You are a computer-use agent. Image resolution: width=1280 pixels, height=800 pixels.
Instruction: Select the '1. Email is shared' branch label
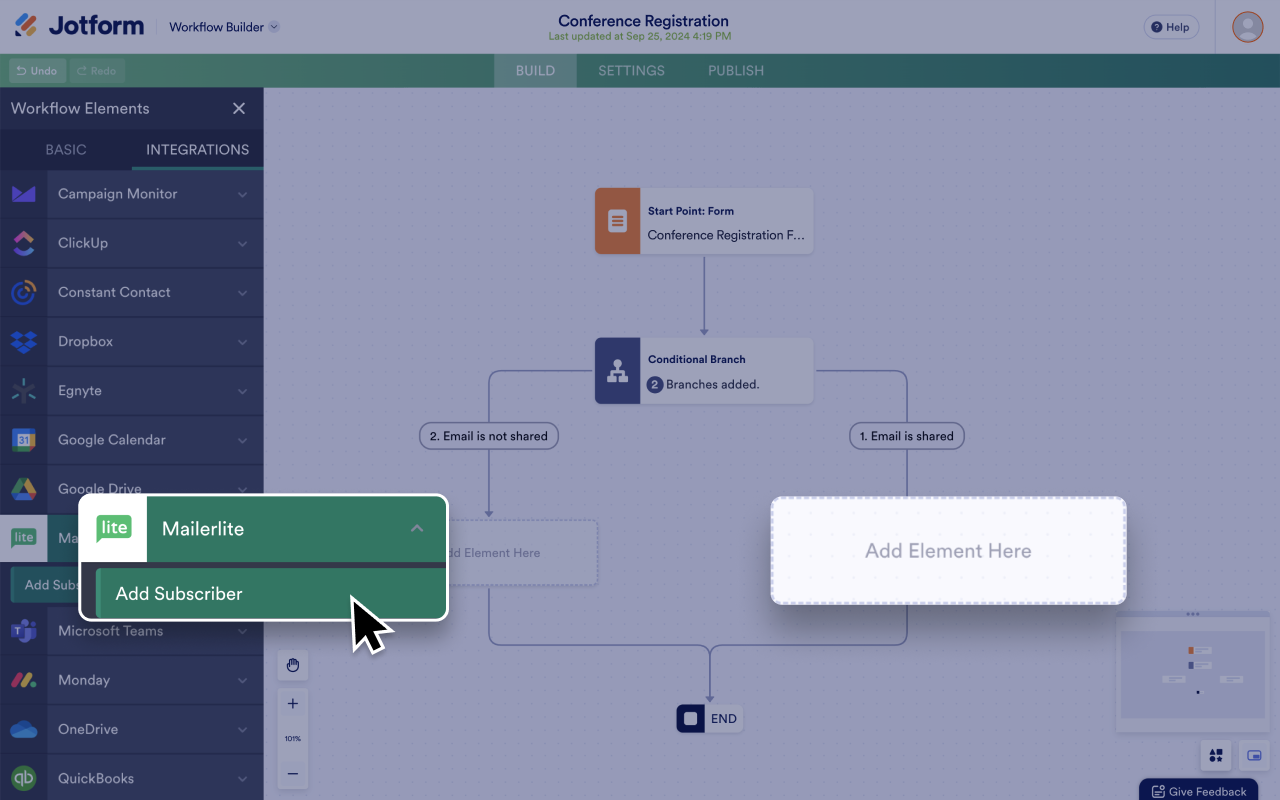[x=907, y=436]
